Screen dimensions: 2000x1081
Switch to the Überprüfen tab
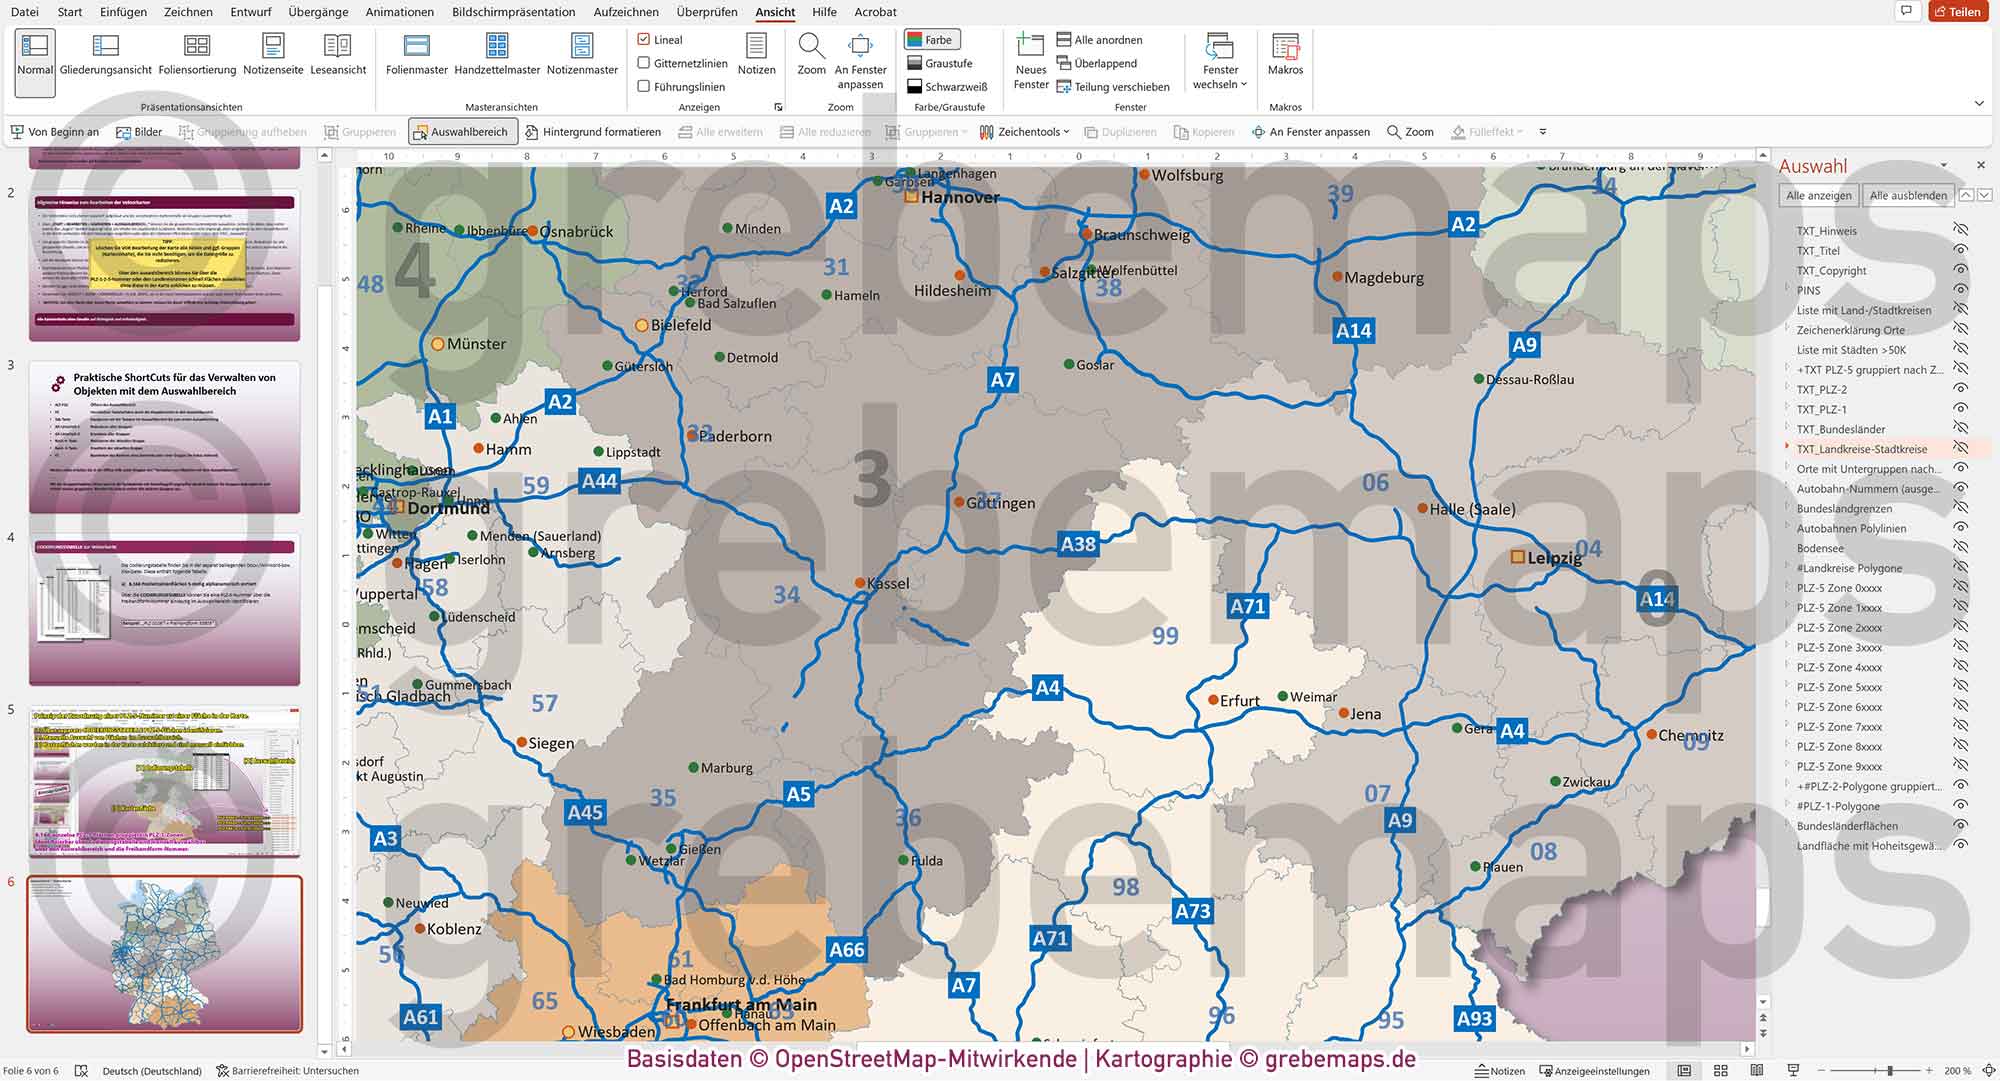pyautogui.click(x=705, y=12)
